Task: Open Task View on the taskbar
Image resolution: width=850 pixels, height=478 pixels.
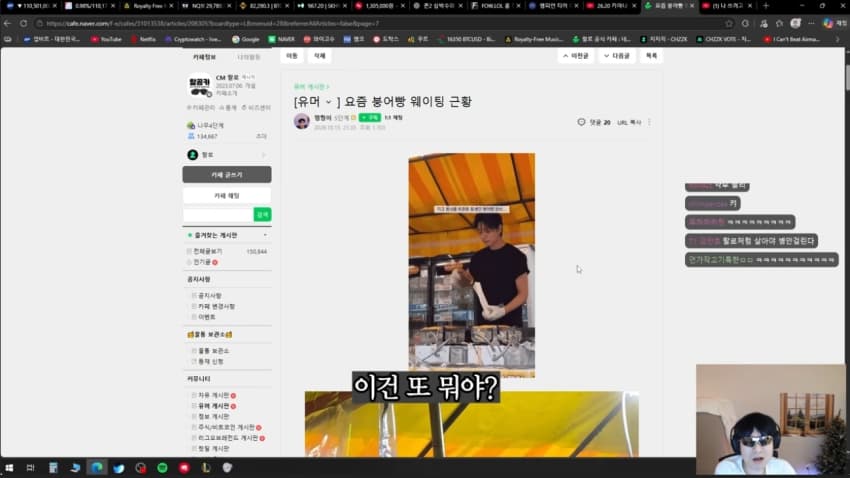Action: pyautogui.click(x=30, y=468)
